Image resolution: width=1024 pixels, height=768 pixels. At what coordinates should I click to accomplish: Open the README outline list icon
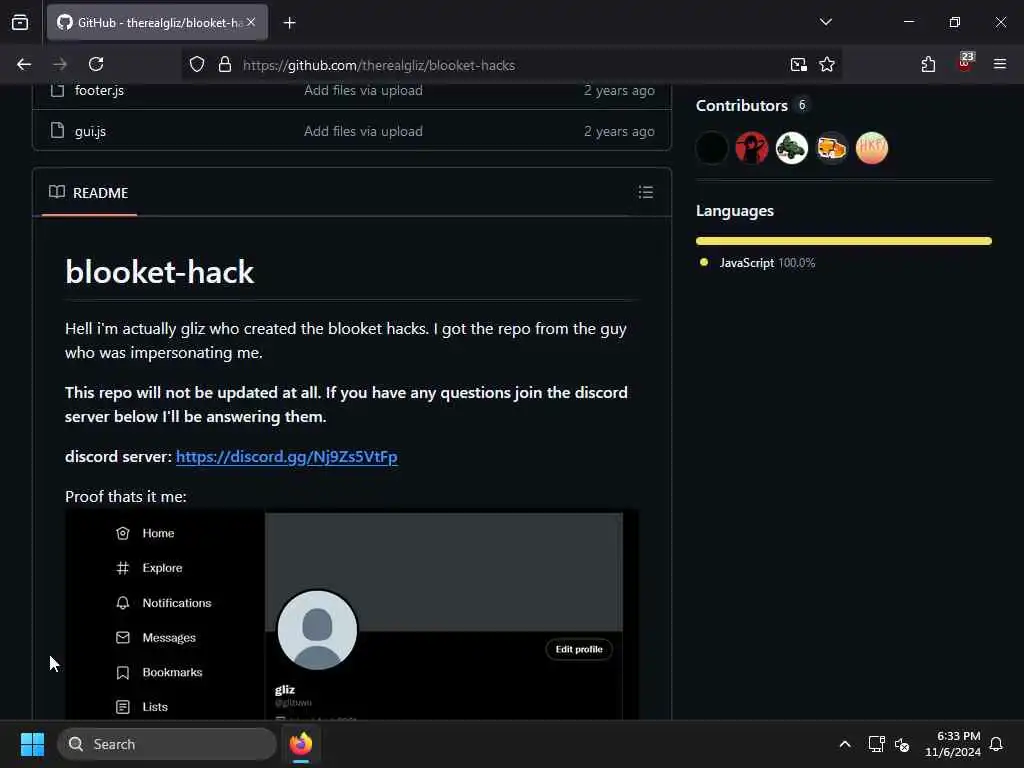click(645, 192)
